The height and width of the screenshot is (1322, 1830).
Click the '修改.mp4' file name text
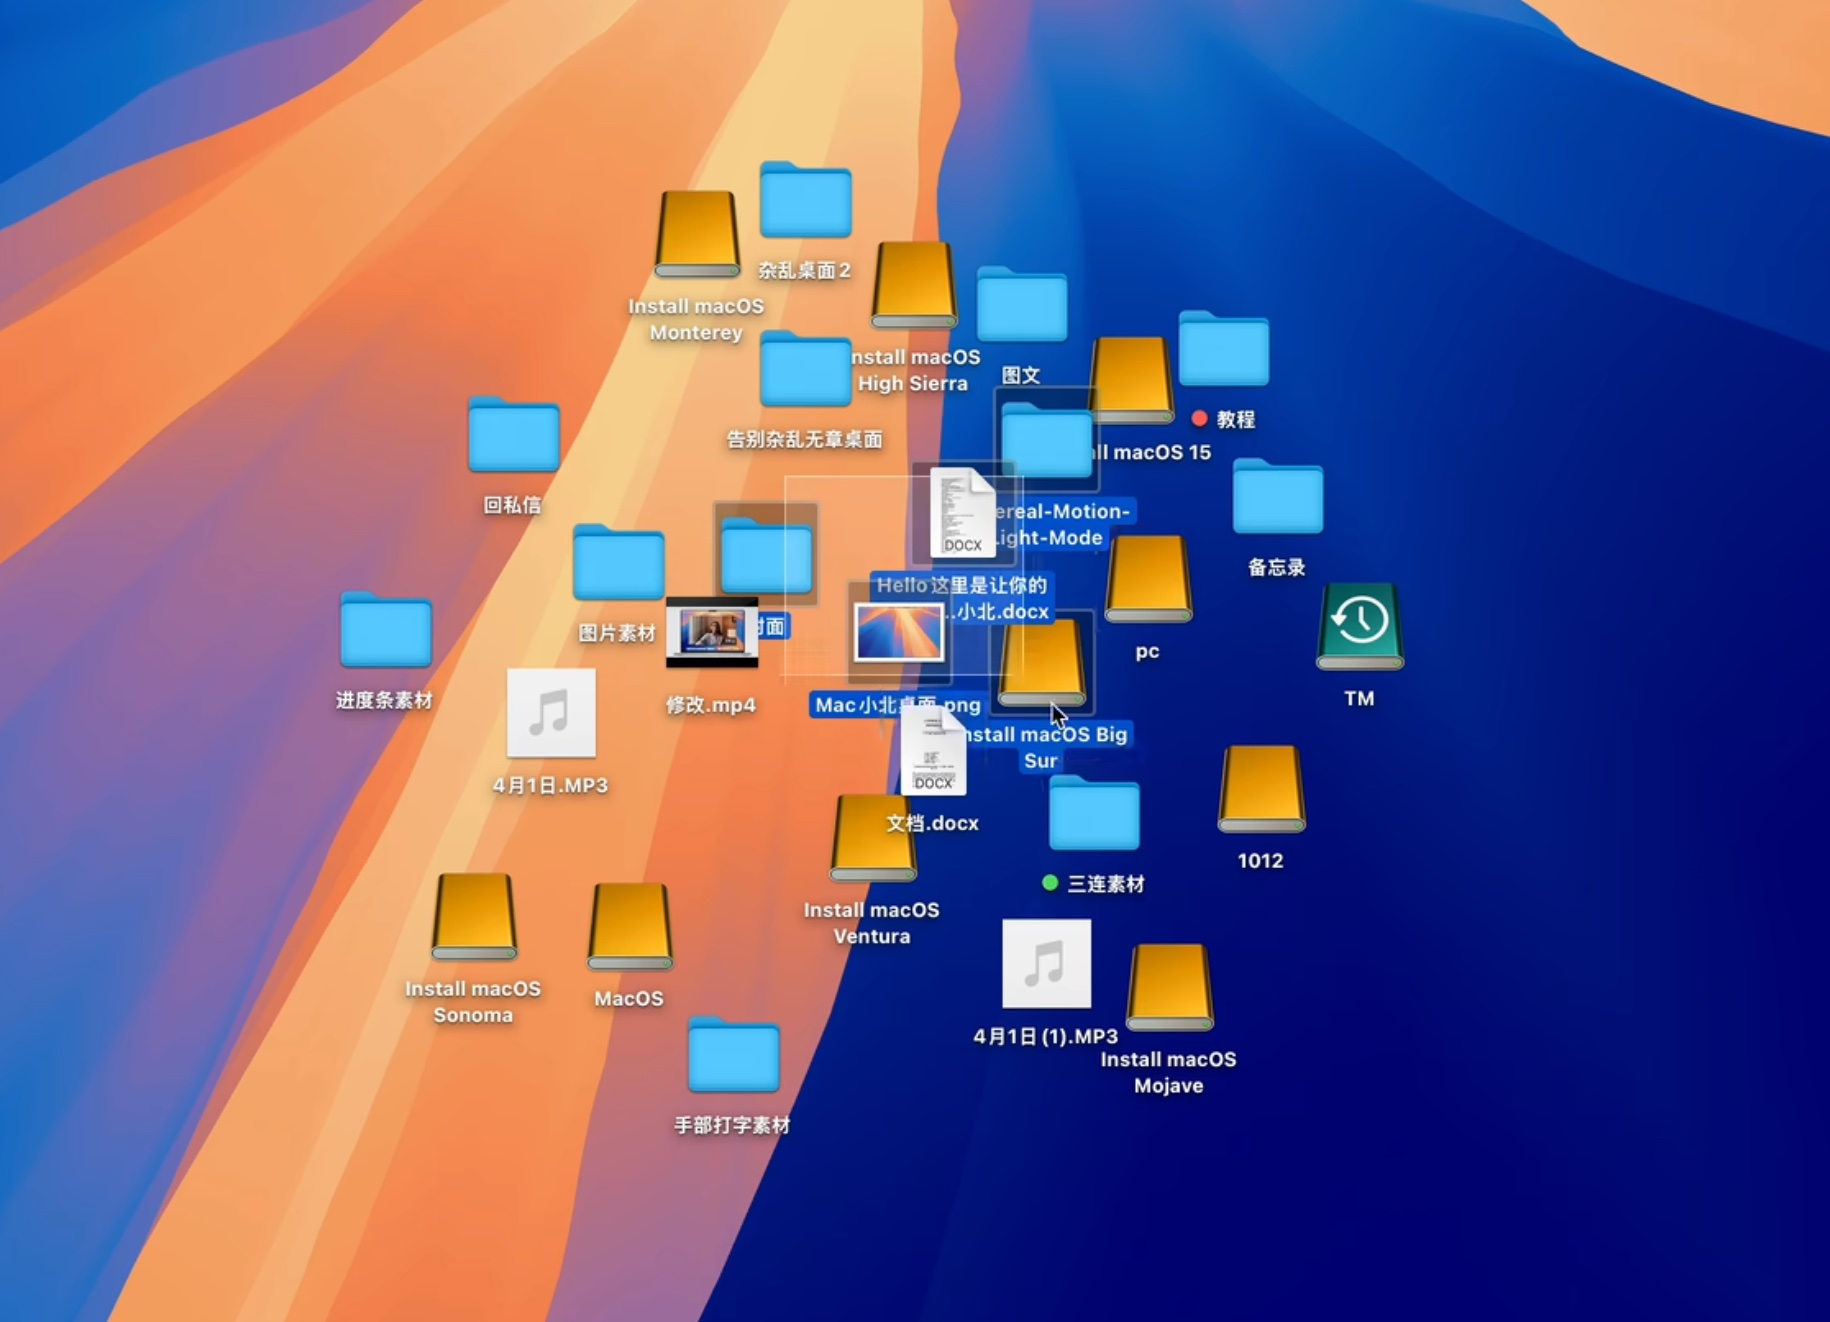pos(711,705)
